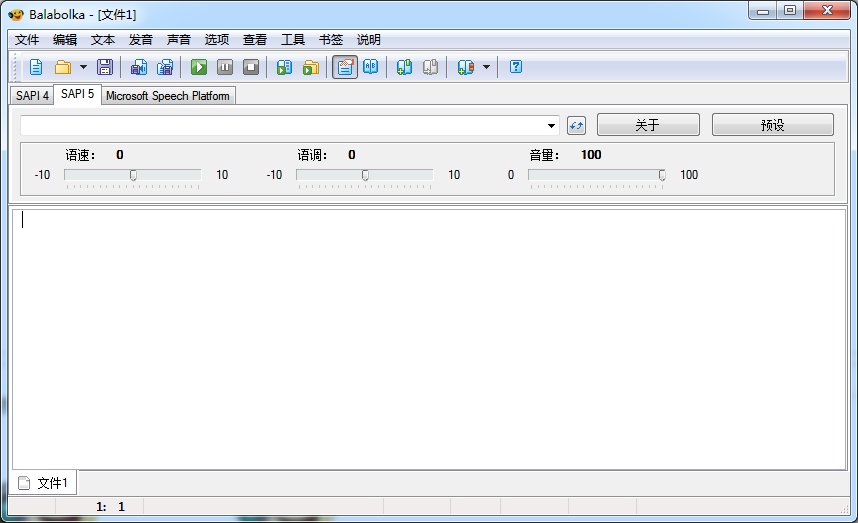Screen dimensions: 858x523
Task: Open the 选项 menu
Action: [217, 39]
